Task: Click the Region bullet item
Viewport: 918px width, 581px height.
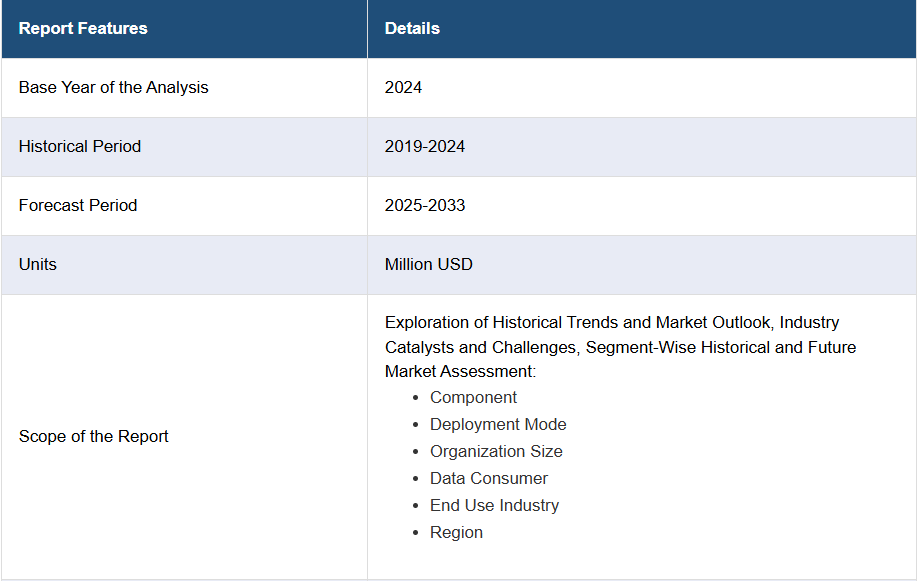Action: (457, 532)
